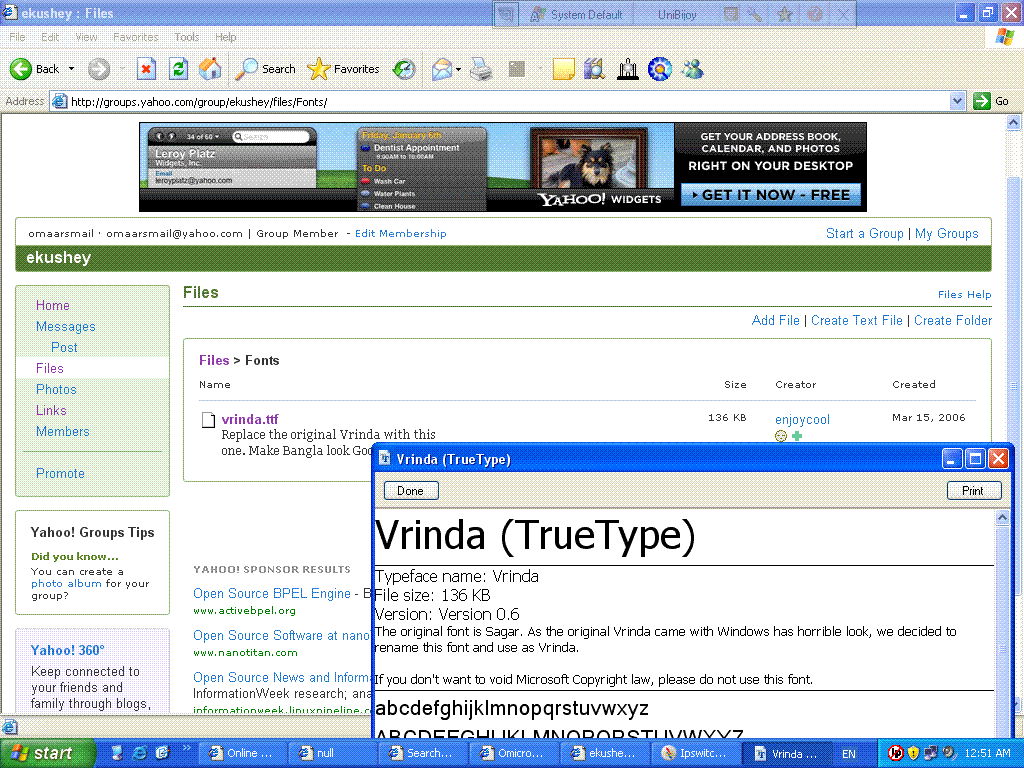1024x768 pixels.
Task: Open Photos in group sidebar
Action: 56,389
